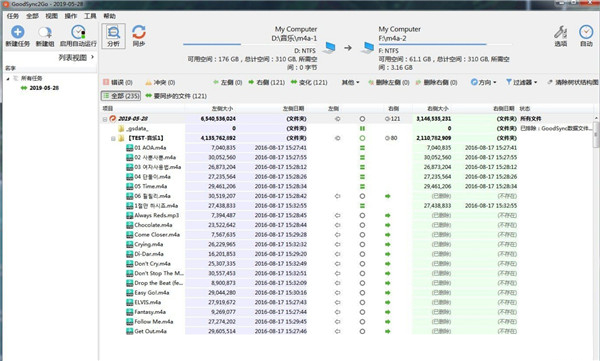The height and width of the screenshot is (361, 600).
Task: Select the center circle for Fantasy.m4a
Action: tap(362, 312)
